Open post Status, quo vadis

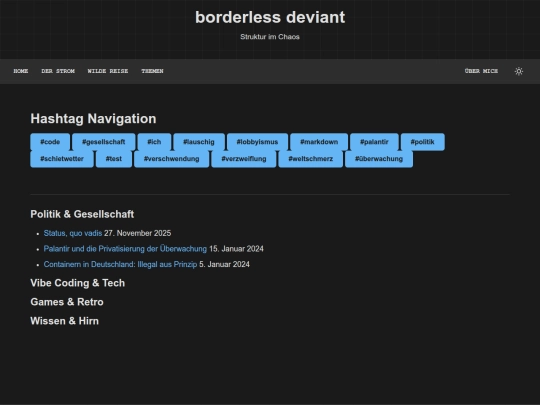(x=73, y=233)
